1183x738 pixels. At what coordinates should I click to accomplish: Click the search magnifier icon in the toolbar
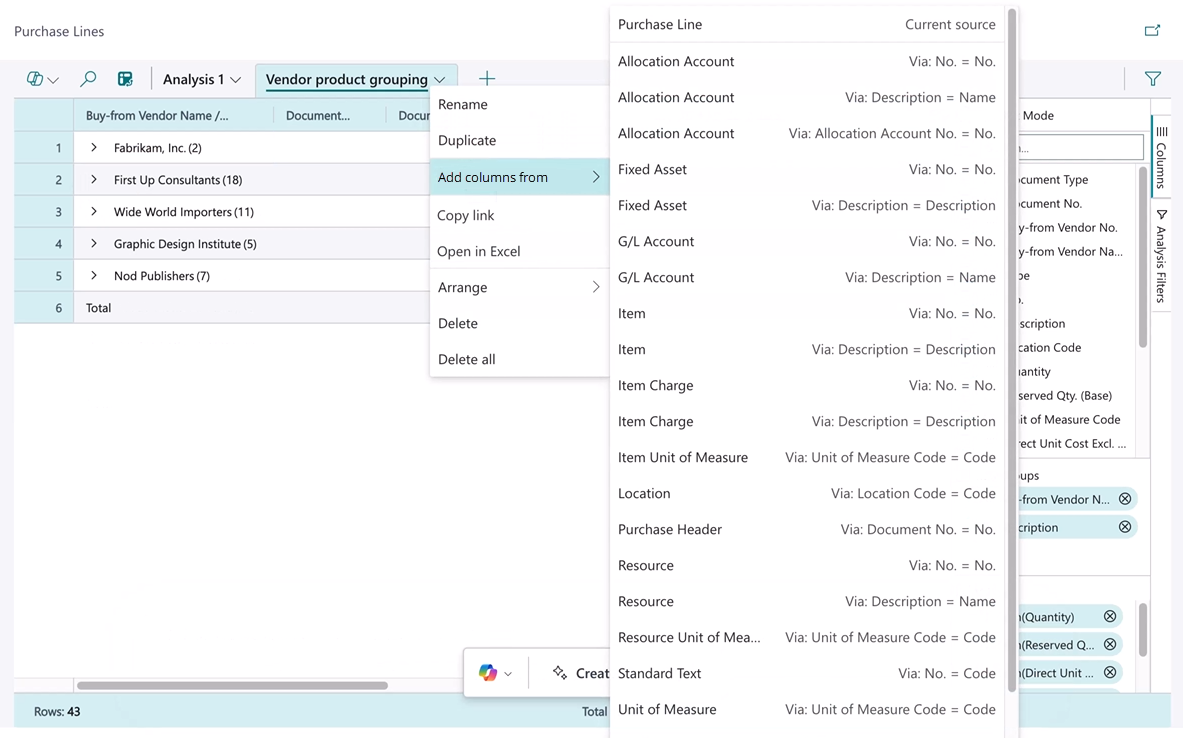pyautogui.click(x=87, y=78)
